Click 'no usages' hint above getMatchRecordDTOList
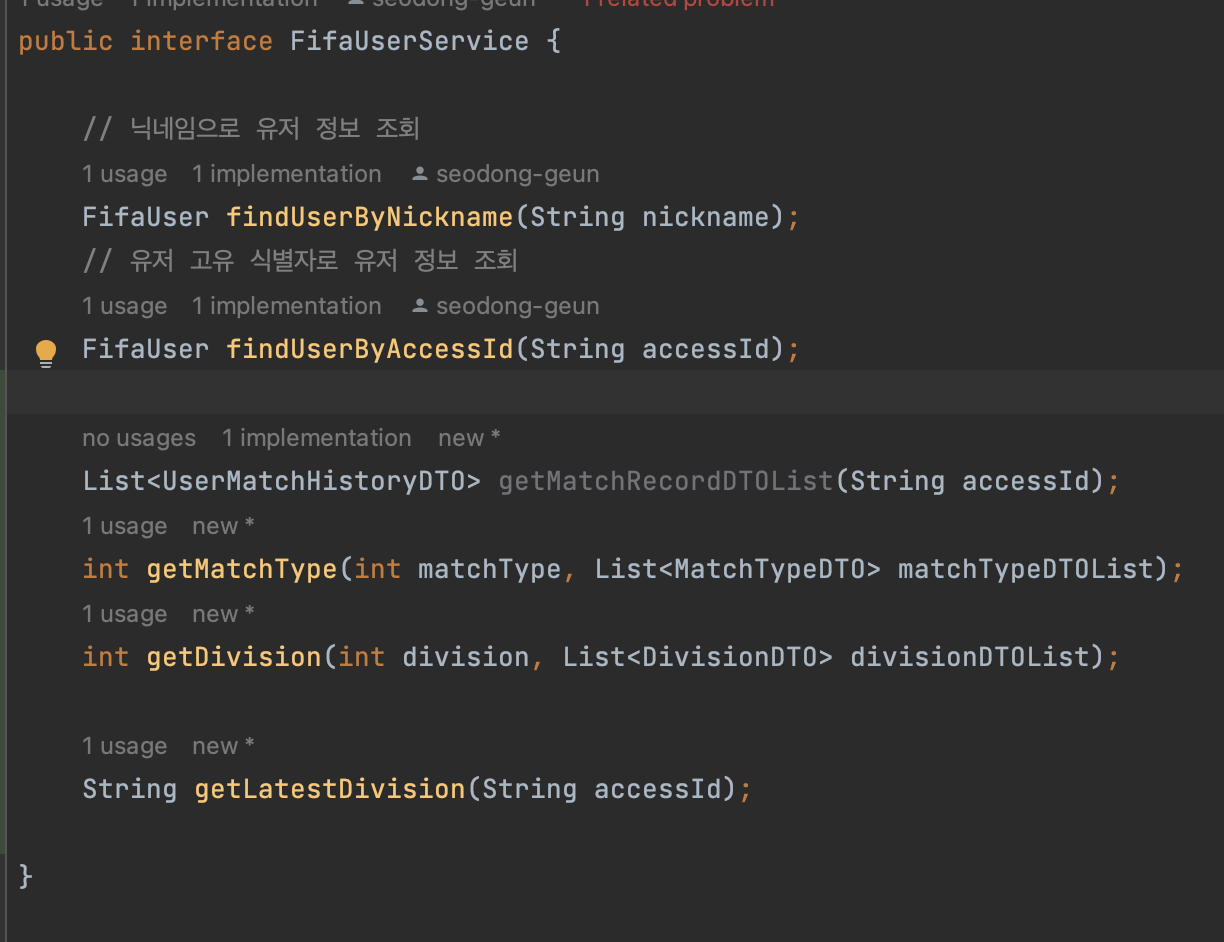 point(139,438)
